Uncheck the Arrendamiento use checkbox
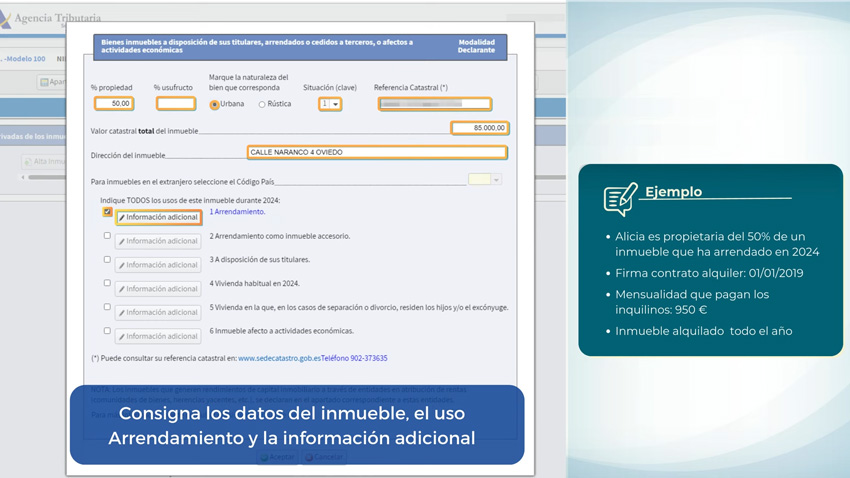 click(x=107, y=212)
